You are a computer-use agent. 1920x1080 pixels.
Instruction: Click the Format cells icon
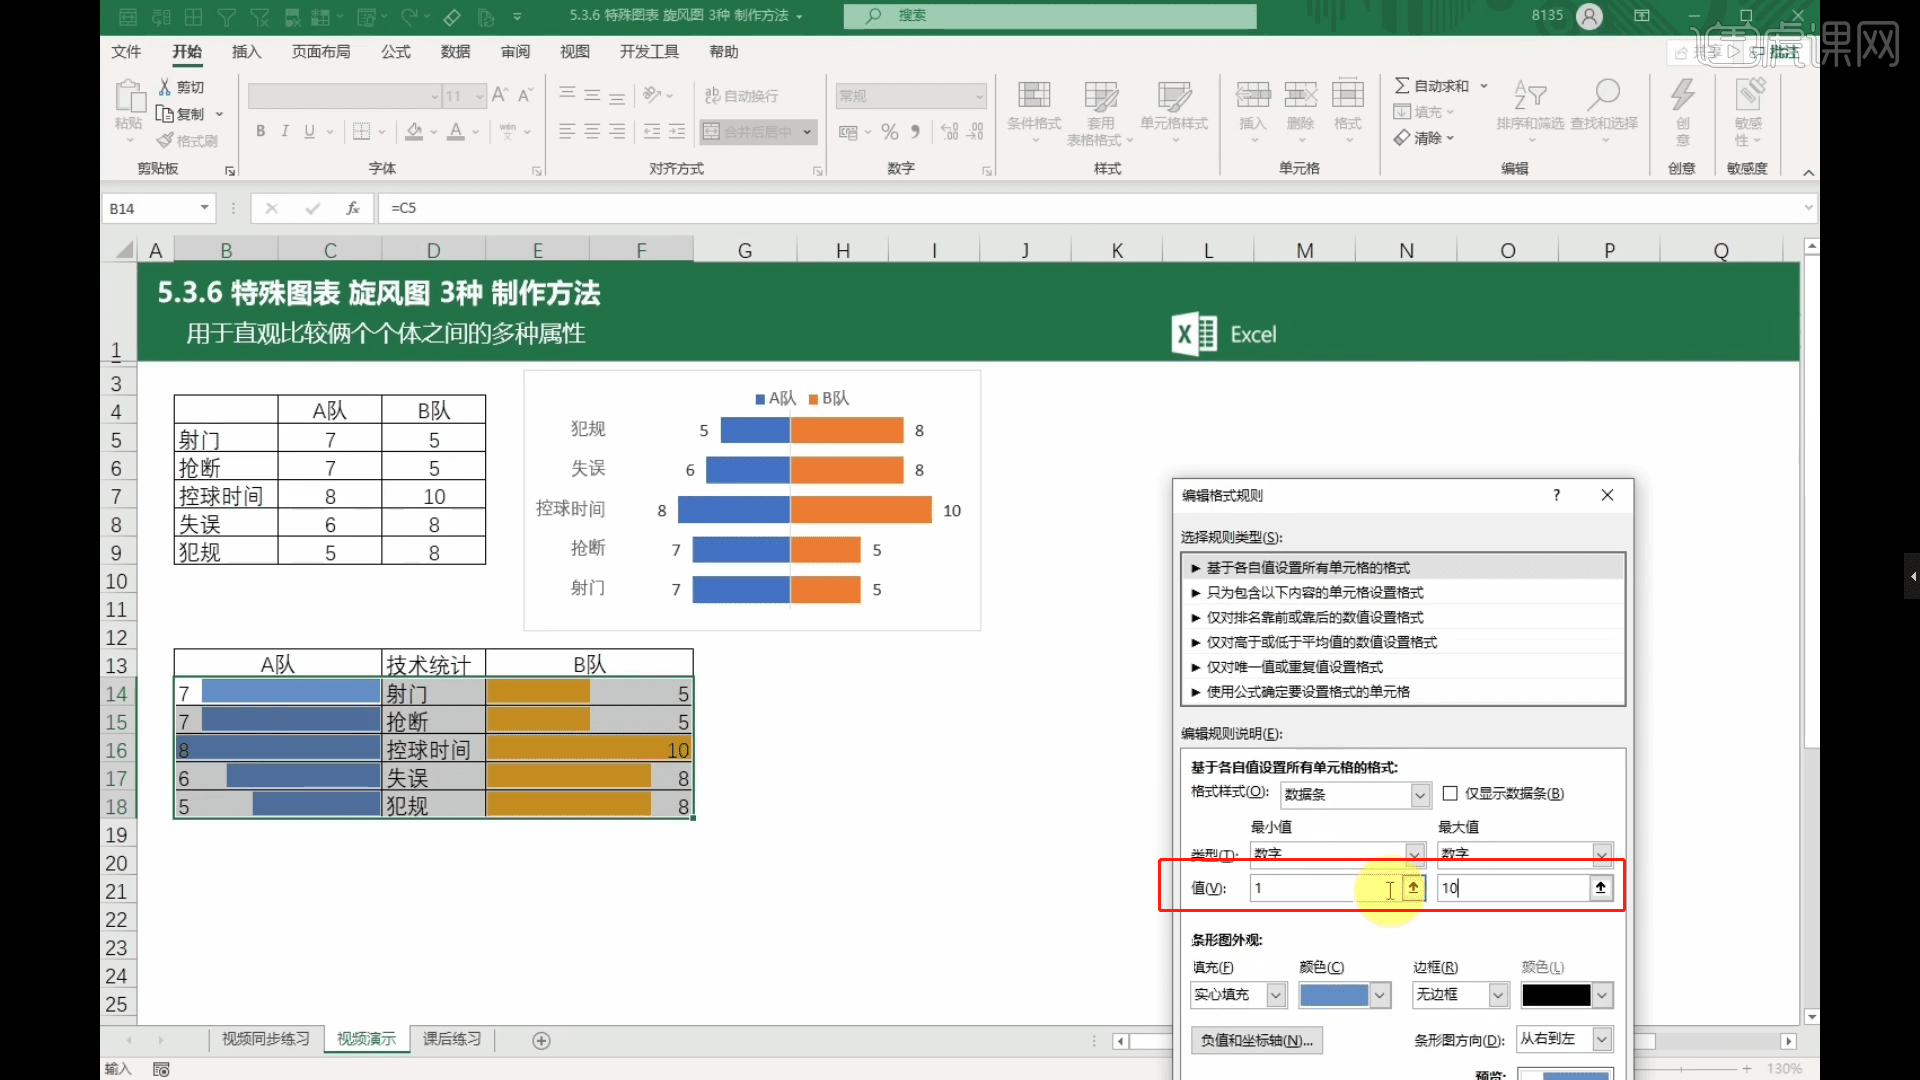(1348, 95)
